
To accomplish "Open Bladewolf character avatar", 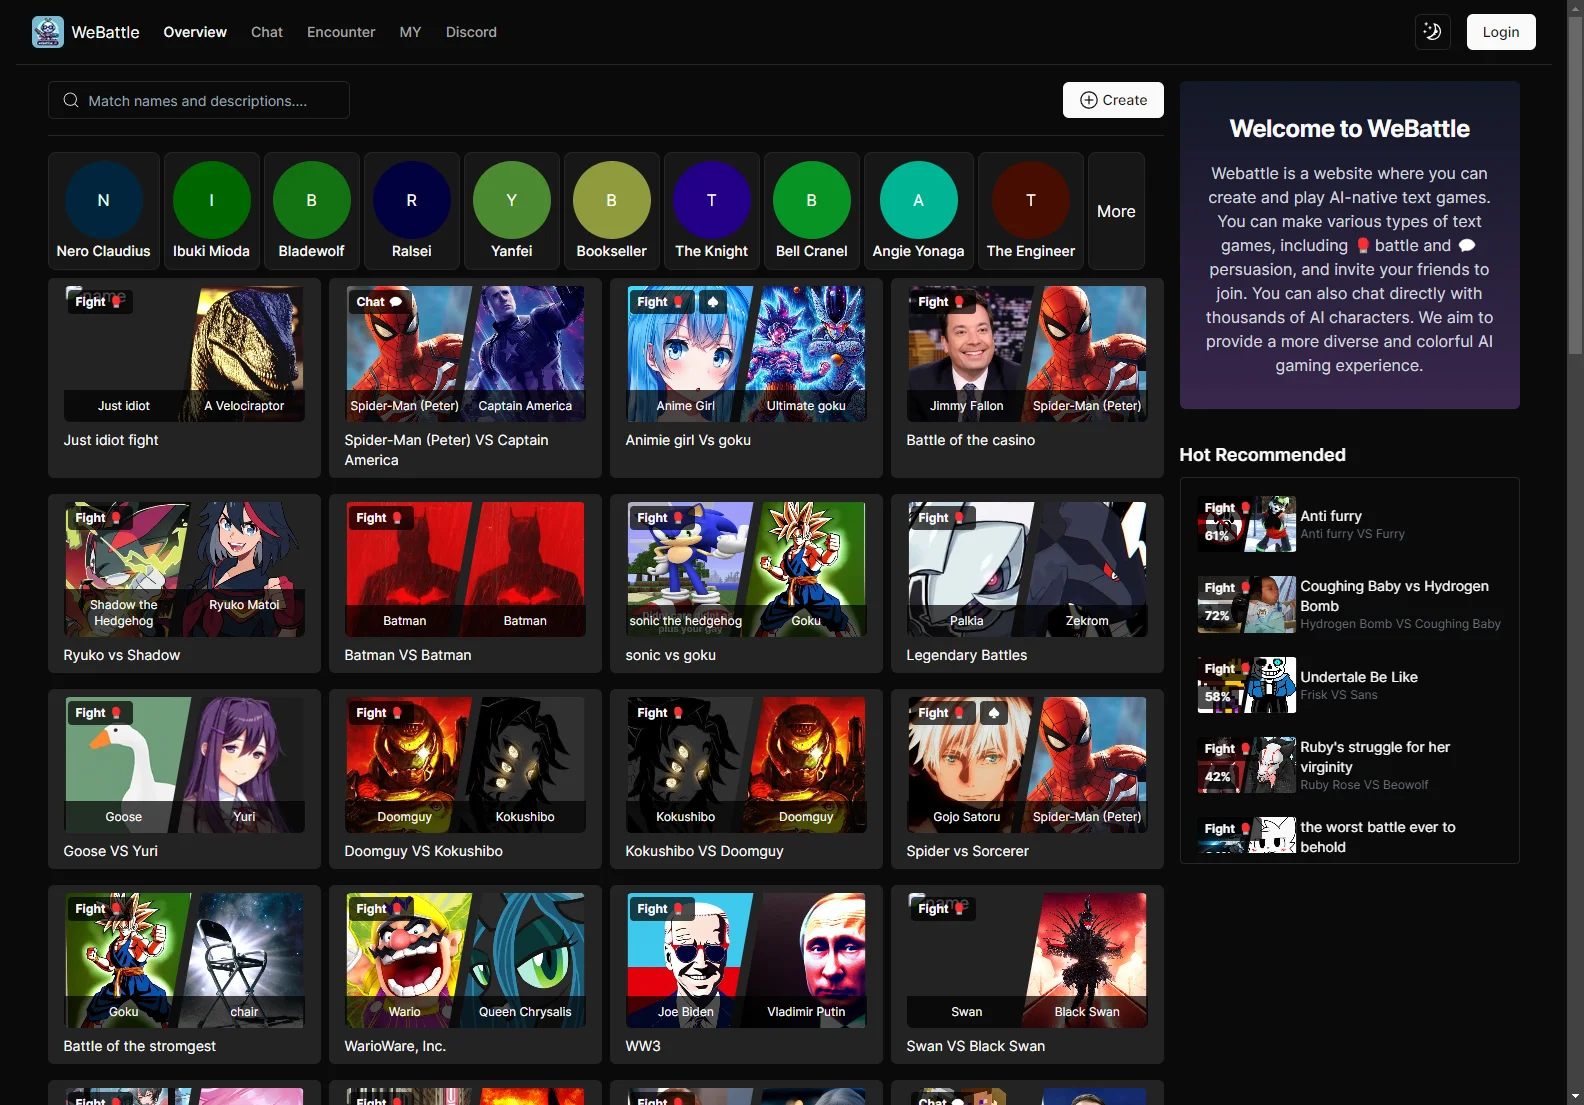I will click(311, 200).
